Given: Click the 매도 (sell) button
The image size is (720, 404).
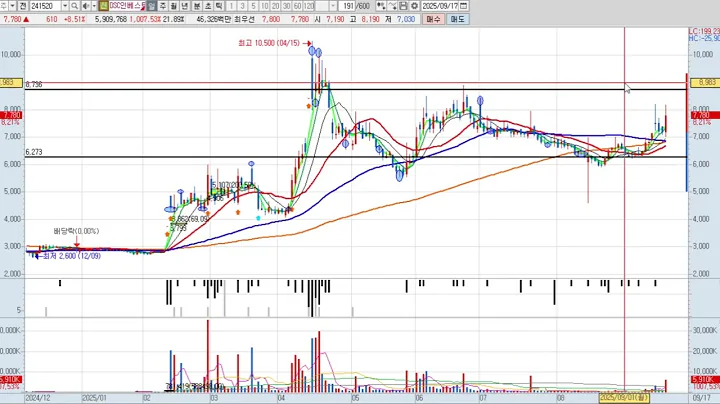Looking at the screenshot, I should click(x=457, y=19).
